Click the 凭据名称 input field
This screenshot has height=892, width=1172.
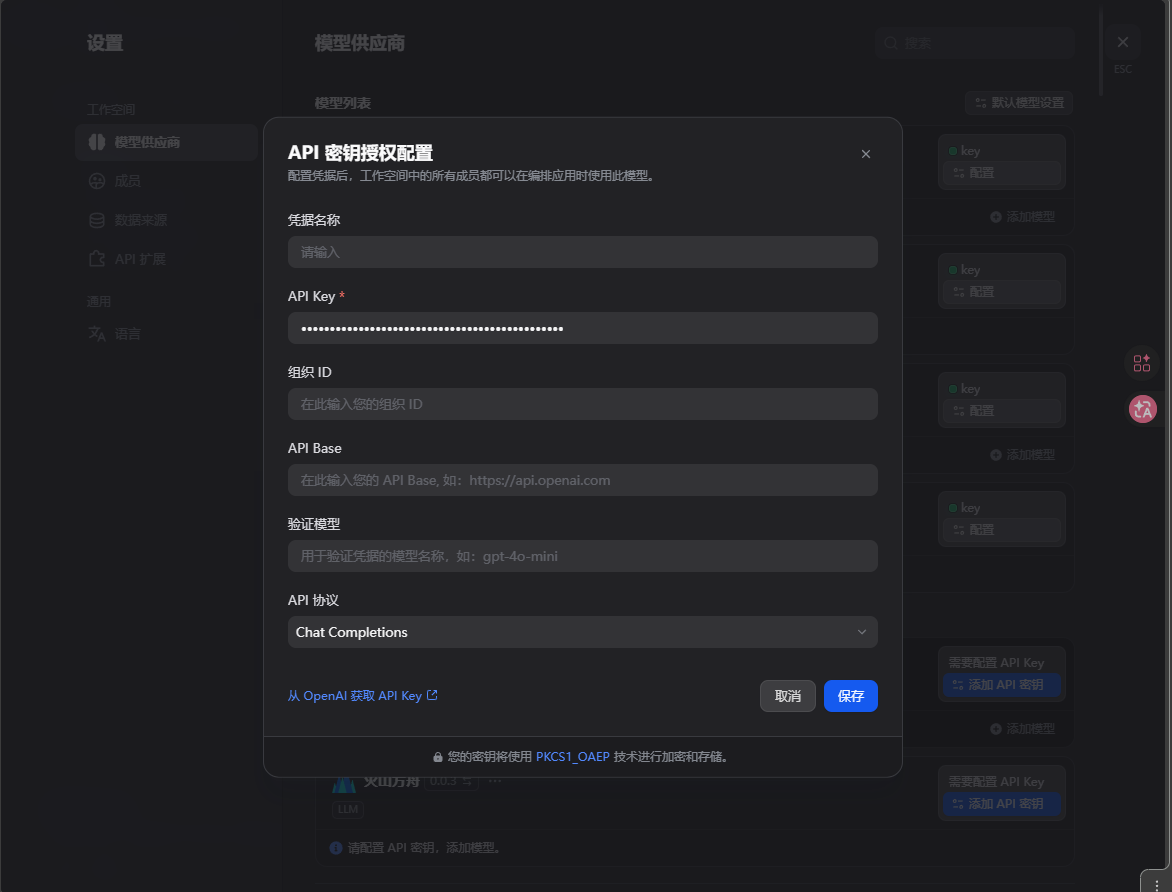point(582,252)
